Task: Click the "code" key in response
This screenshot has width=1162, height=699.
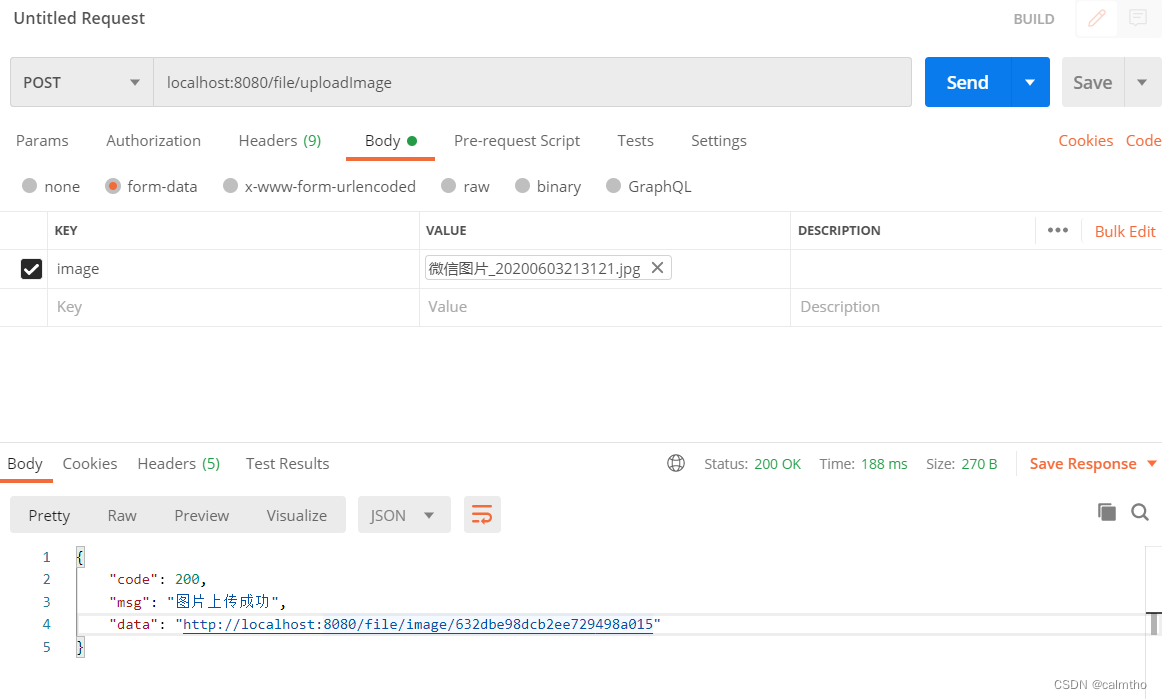Action: click(133, 579)
